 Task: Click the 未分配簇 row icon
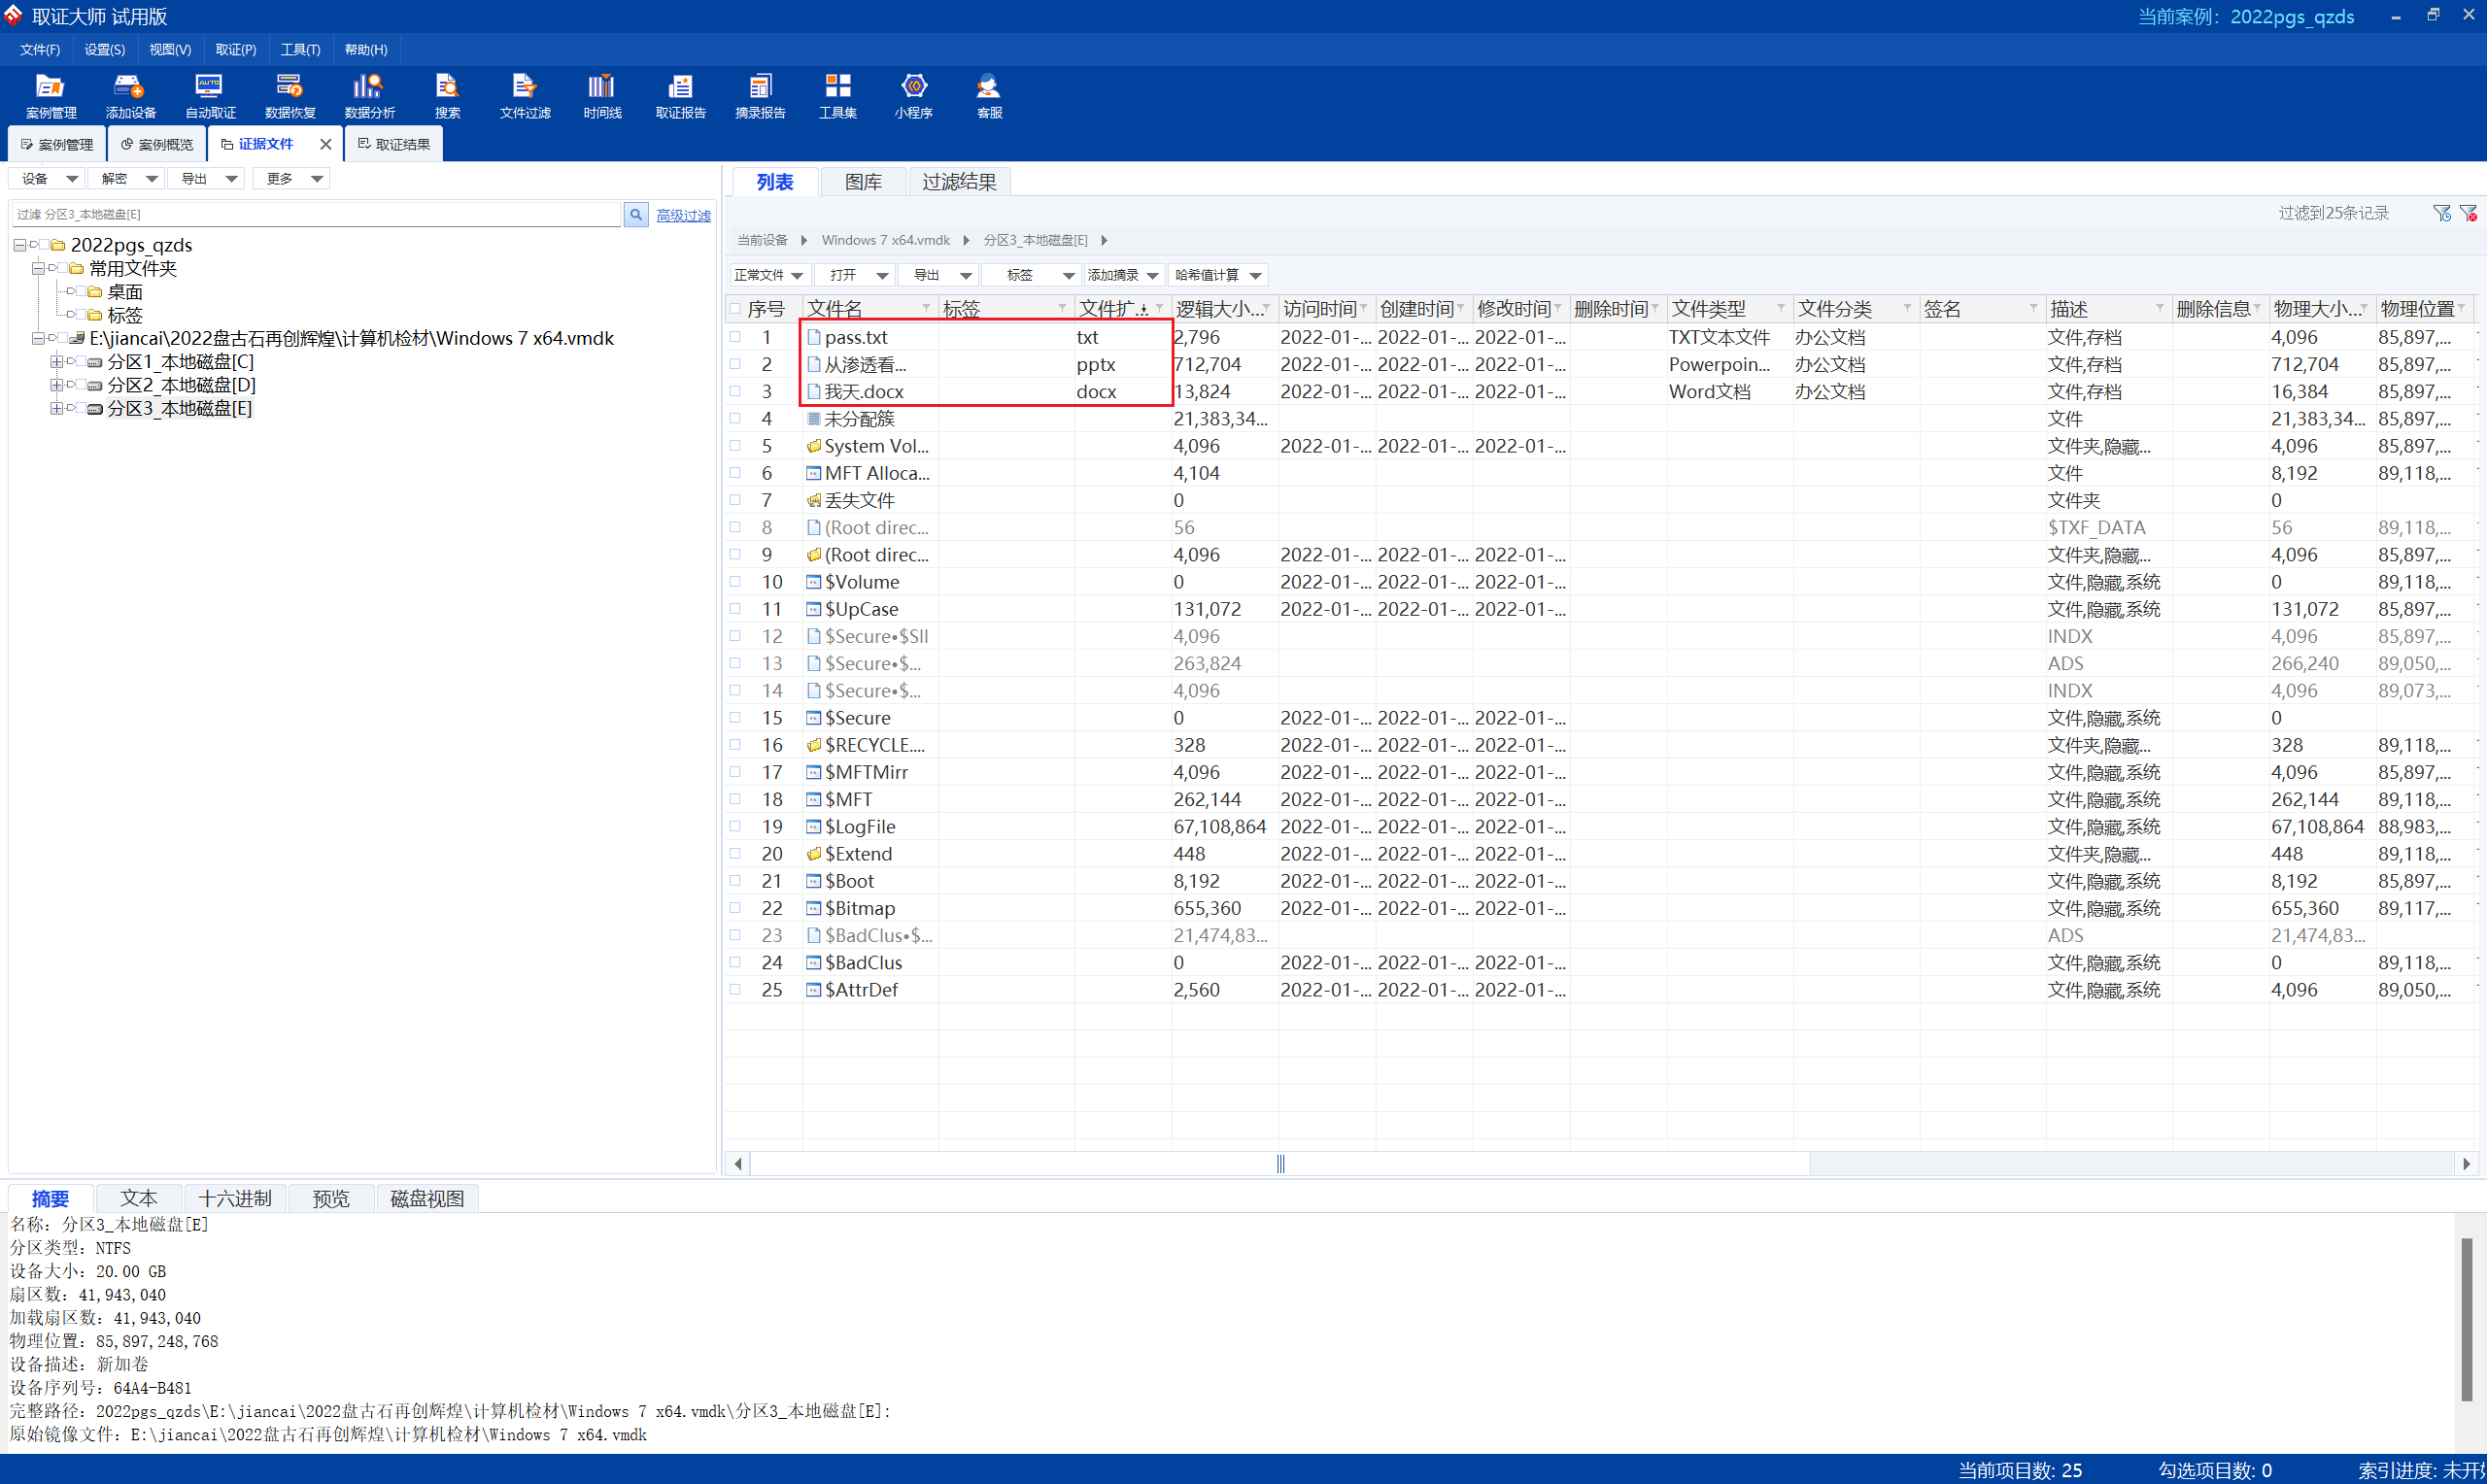813,419
